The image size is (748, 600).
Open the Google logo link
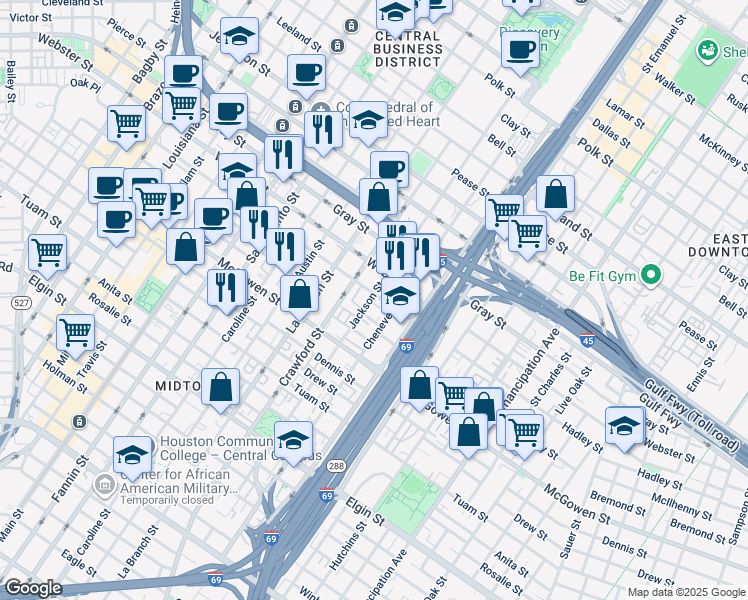(33, 589)
